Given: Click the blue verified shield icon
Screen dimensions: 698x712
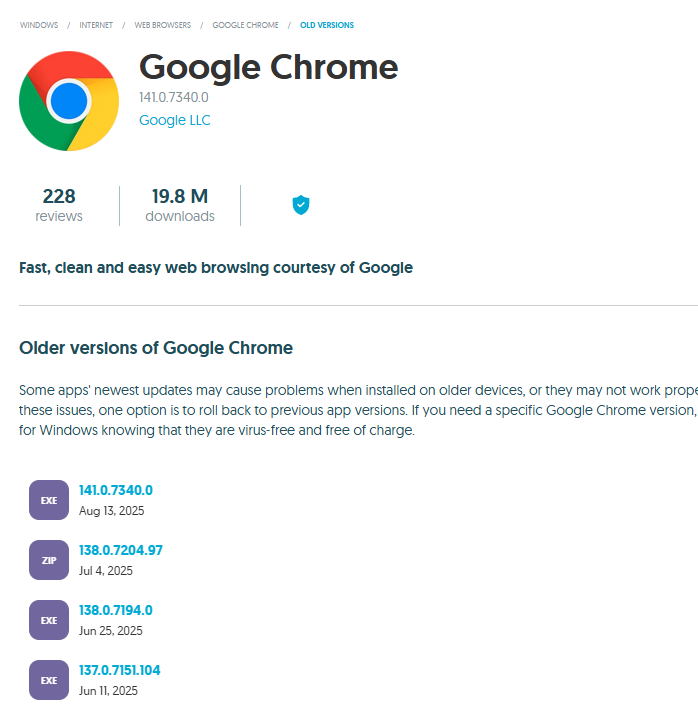Looking at the screenshot, I should [301, 205].
